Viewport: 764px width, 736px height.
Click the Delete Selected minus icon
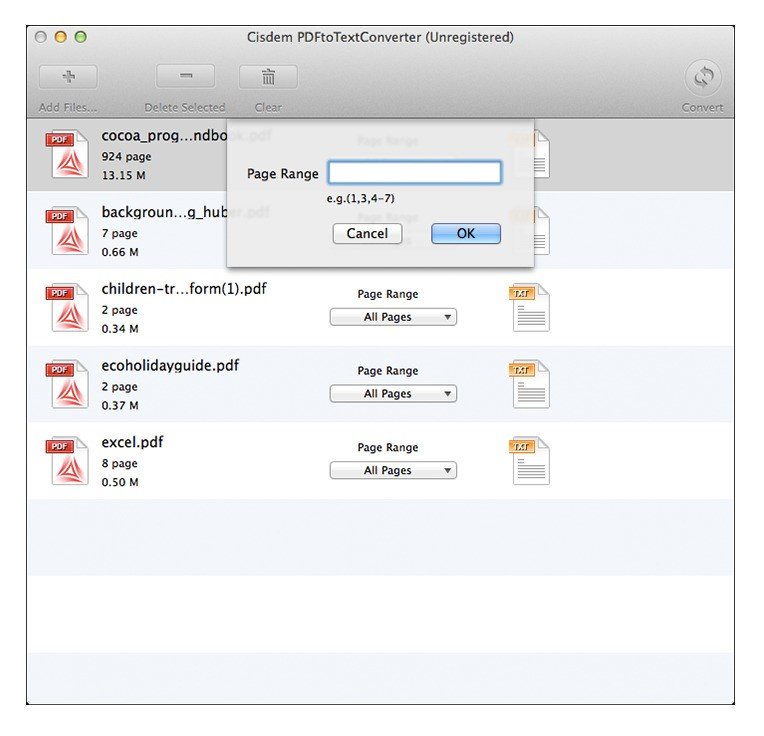tap(186, 76)
